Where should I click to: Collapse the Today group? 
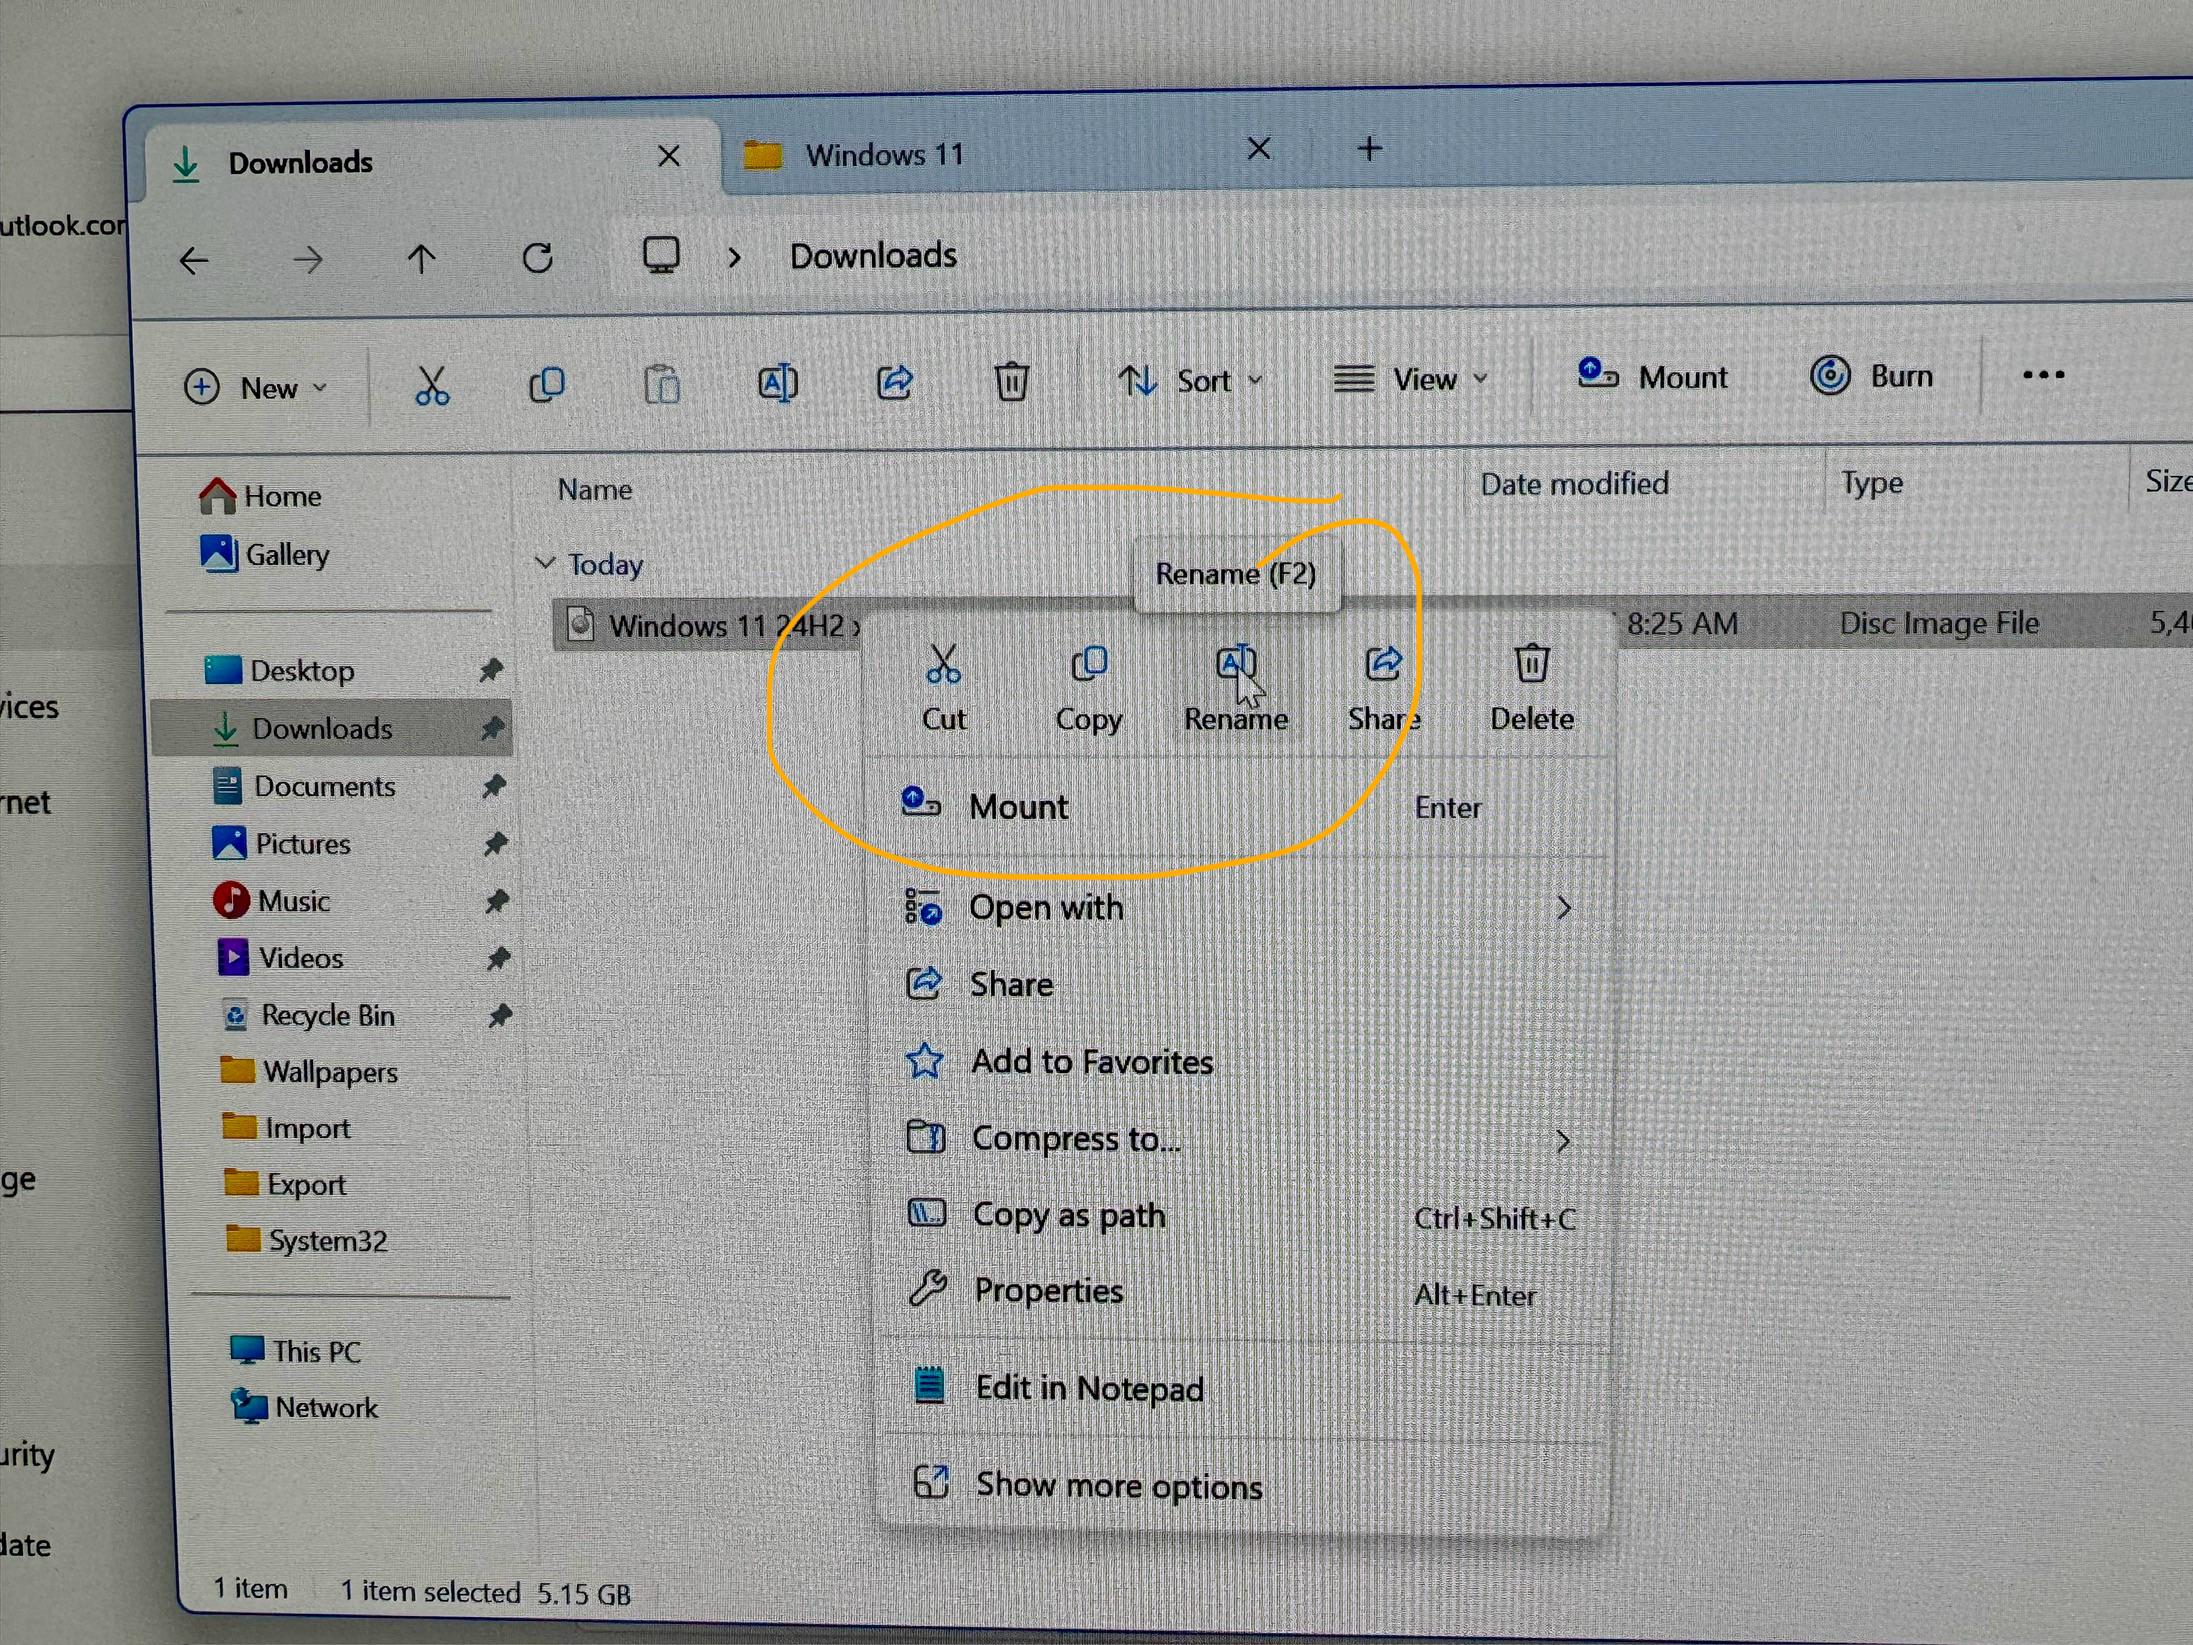547,564
